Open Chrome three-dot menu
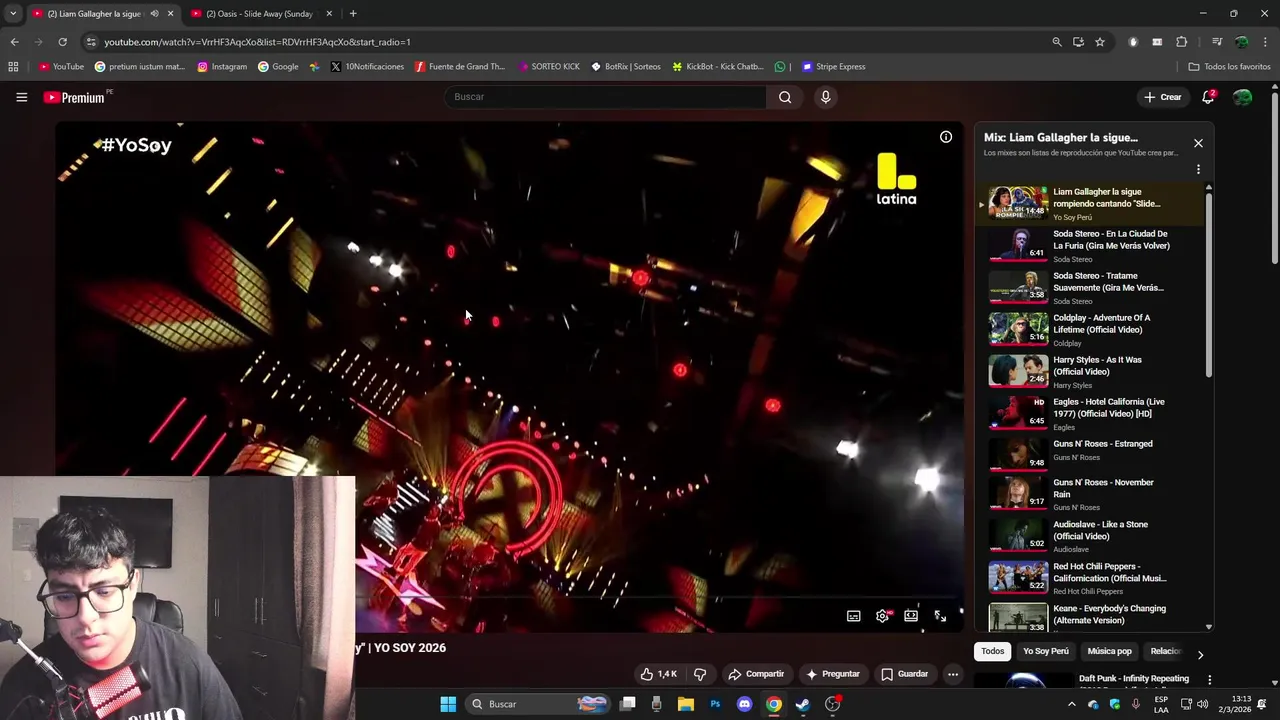 click(1265, 42)
